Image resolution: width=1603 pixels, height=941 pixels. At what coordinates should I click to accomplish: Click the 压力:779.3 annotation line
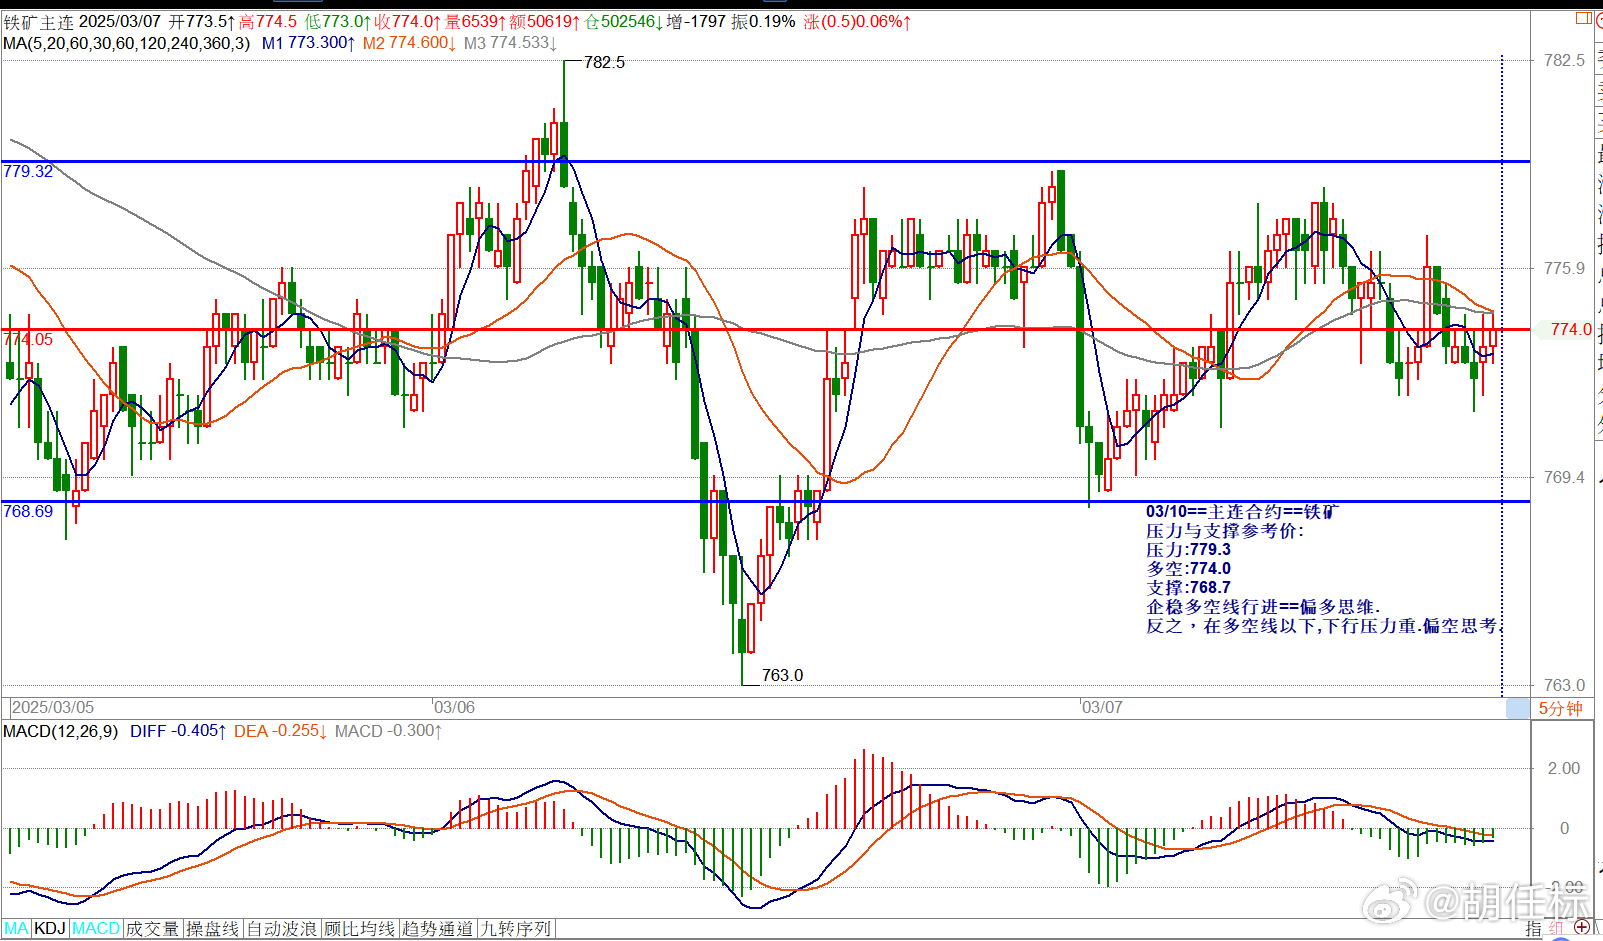pyautogui.click(x=1188, y=549)
